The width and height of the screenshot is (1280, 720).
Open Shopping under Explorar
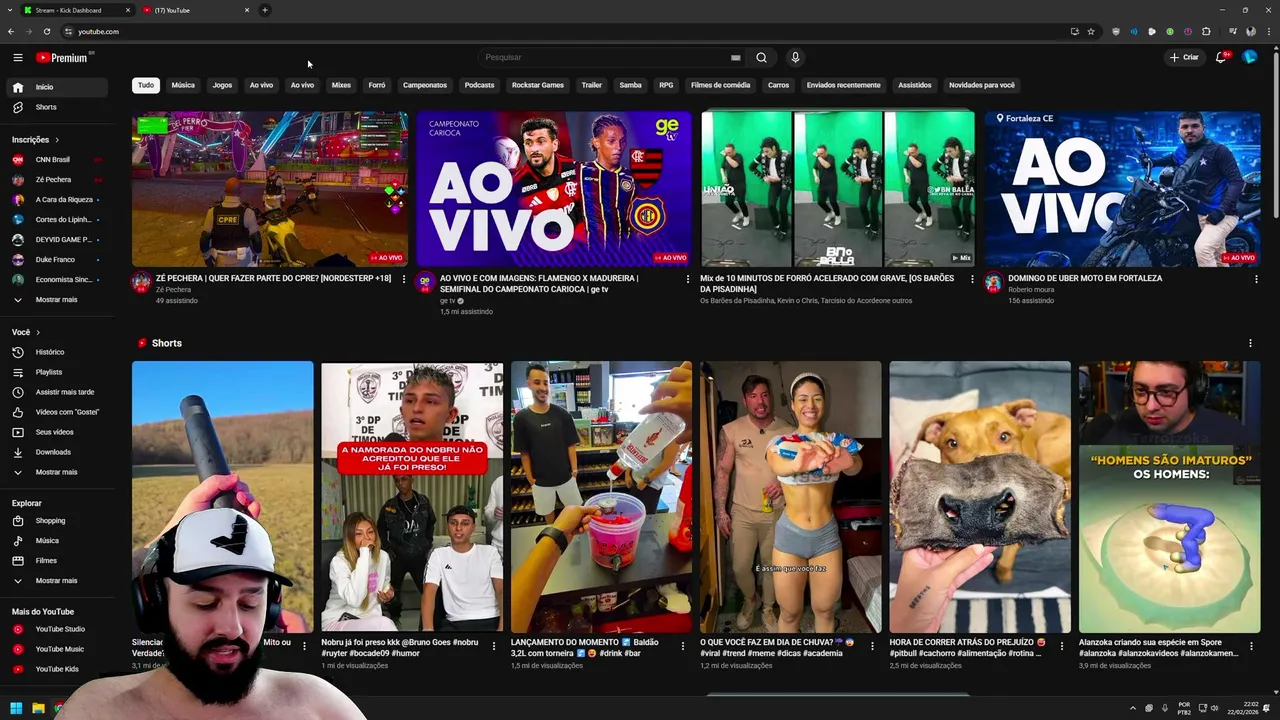pyautogui.click(x=58, y=520)
